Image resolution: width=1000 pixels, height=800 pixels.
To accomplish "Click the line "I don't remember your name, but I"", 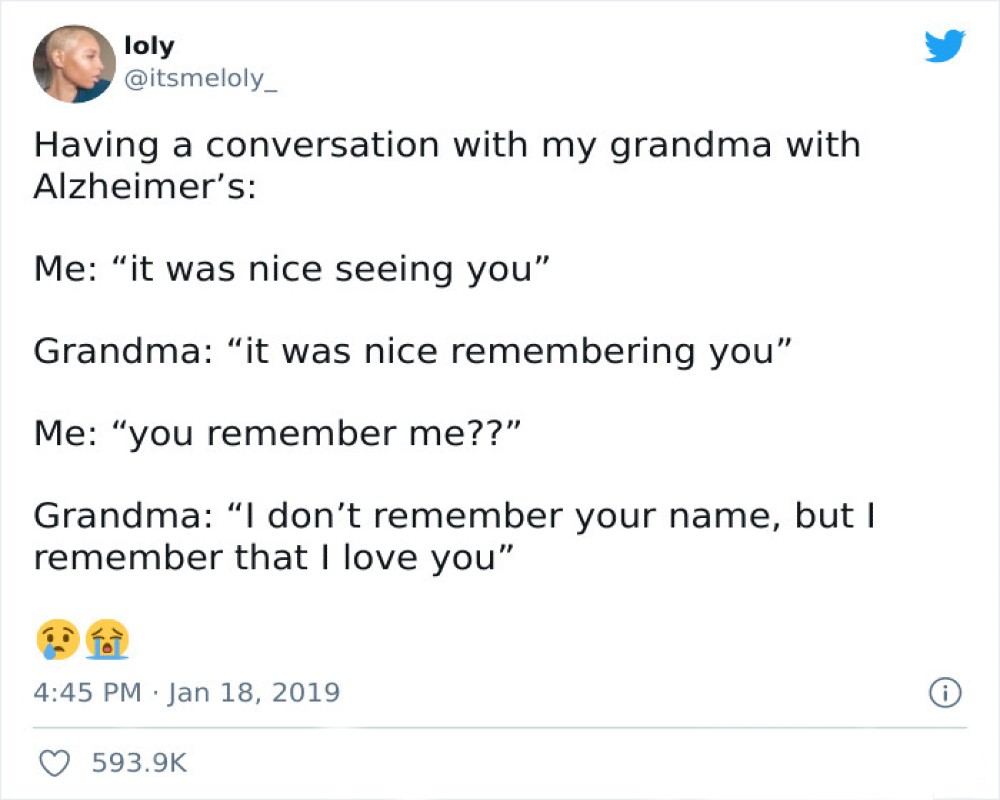I will tap(553, 517).
